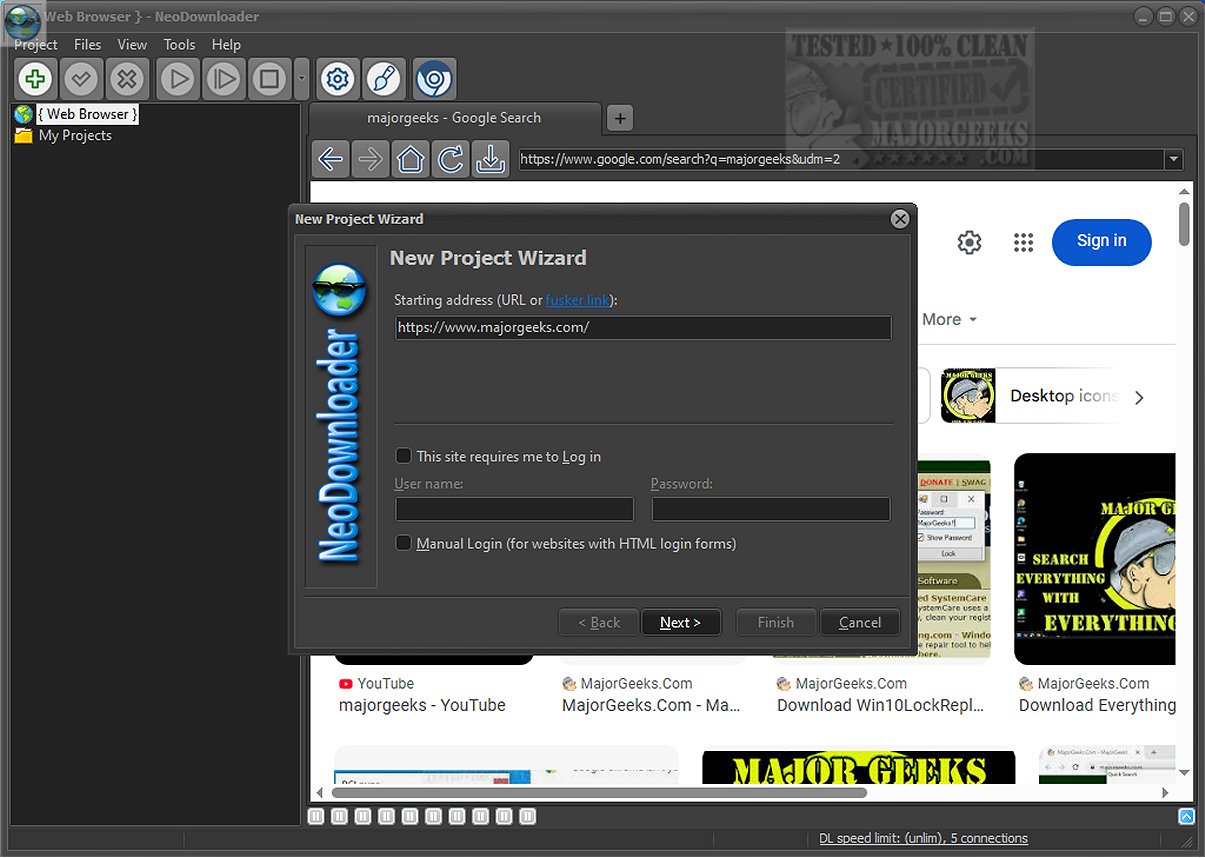The image size is (1205, 858).
Task: Open Download Everything result link
Action: (x=1097, y=705)
